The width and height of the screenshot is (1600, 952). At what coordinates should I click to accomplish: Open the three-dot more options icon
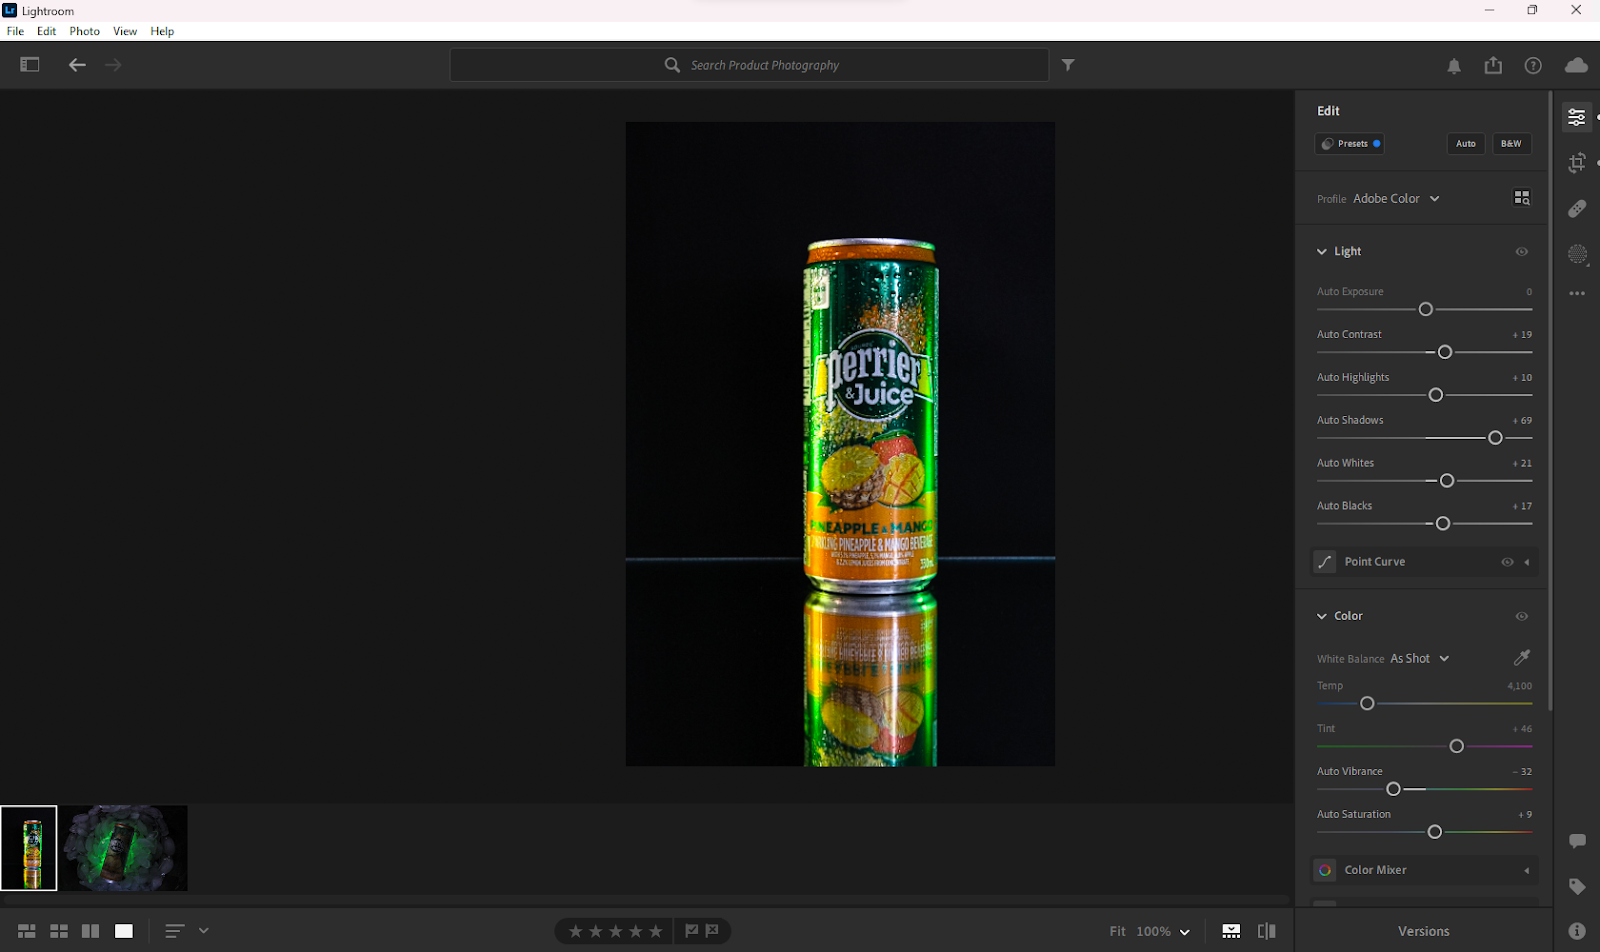coord(1577,294)
